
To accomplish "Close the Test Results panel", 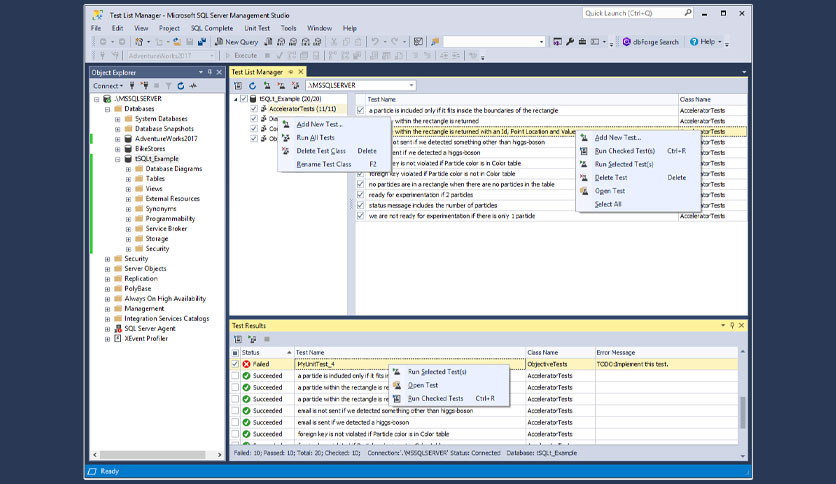I will tap(741, 325).
